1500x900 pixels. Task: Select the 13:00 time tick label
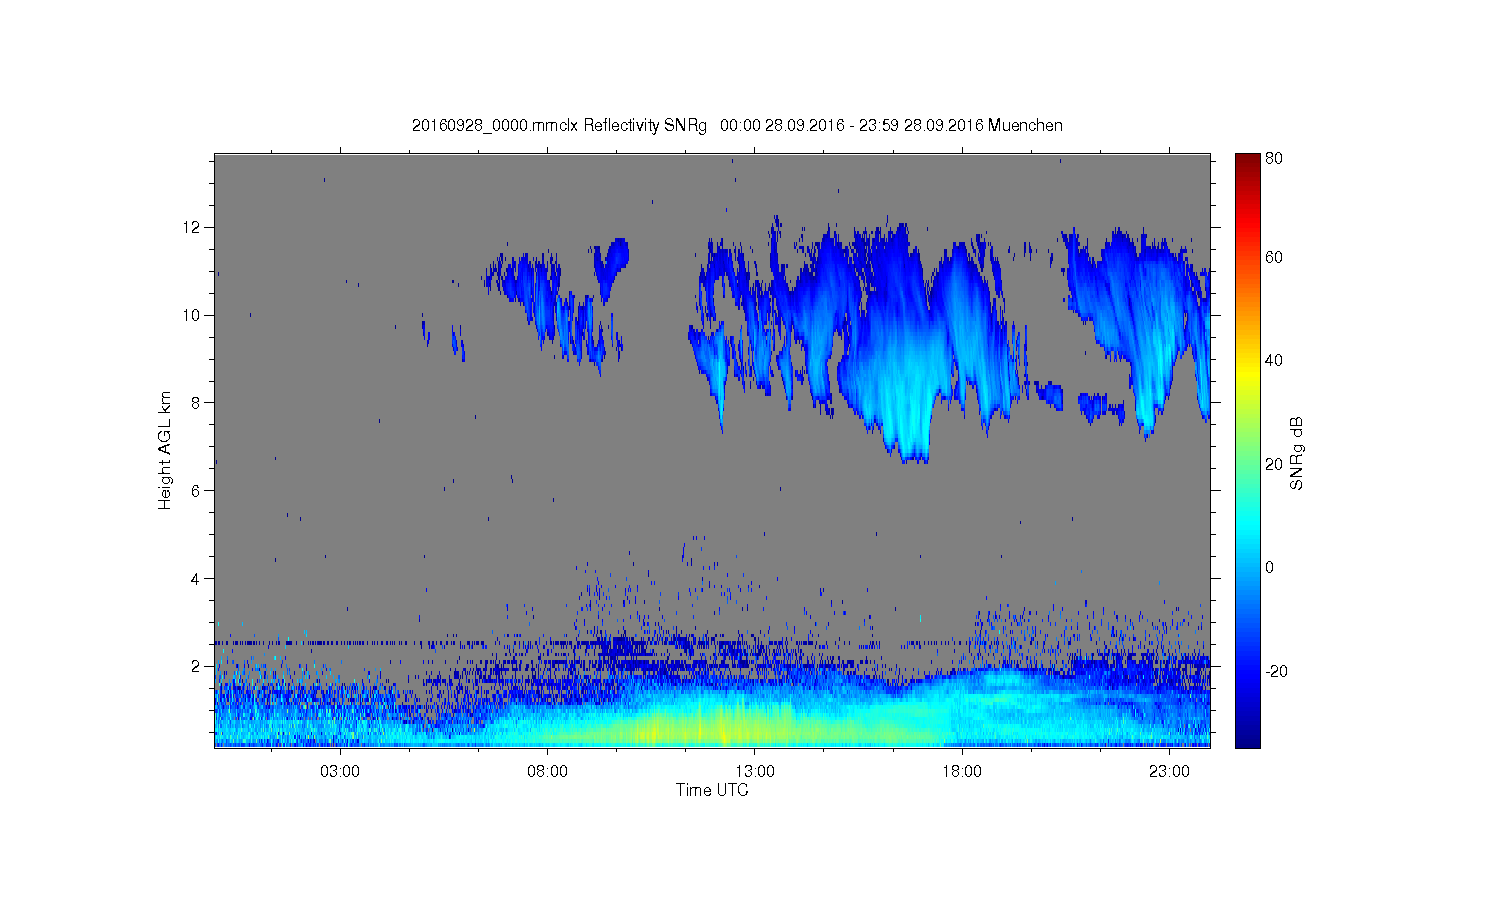(755, 771)
